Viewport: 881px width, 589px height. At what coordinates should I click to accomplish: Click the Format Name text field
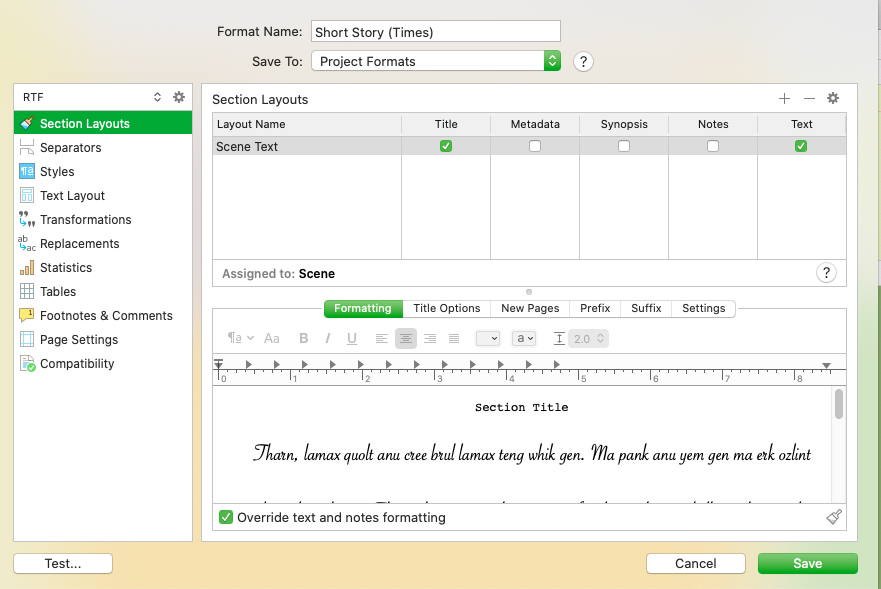pos(436,32)
